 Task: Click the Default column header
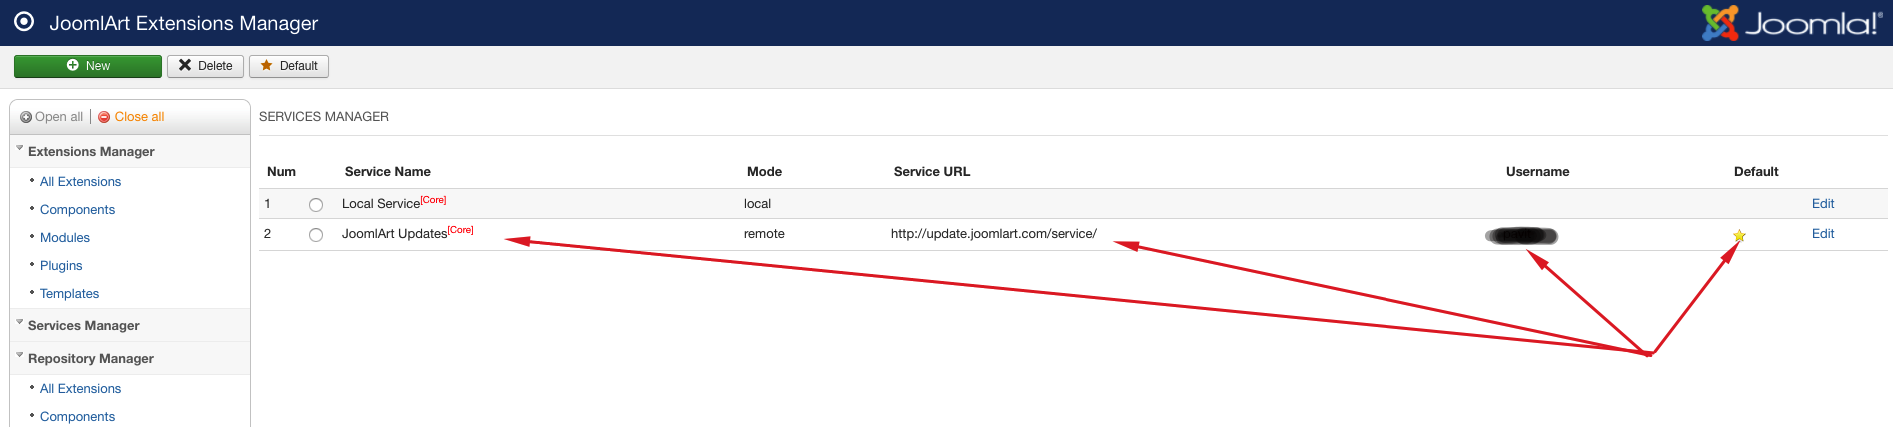click(1756, 171)
